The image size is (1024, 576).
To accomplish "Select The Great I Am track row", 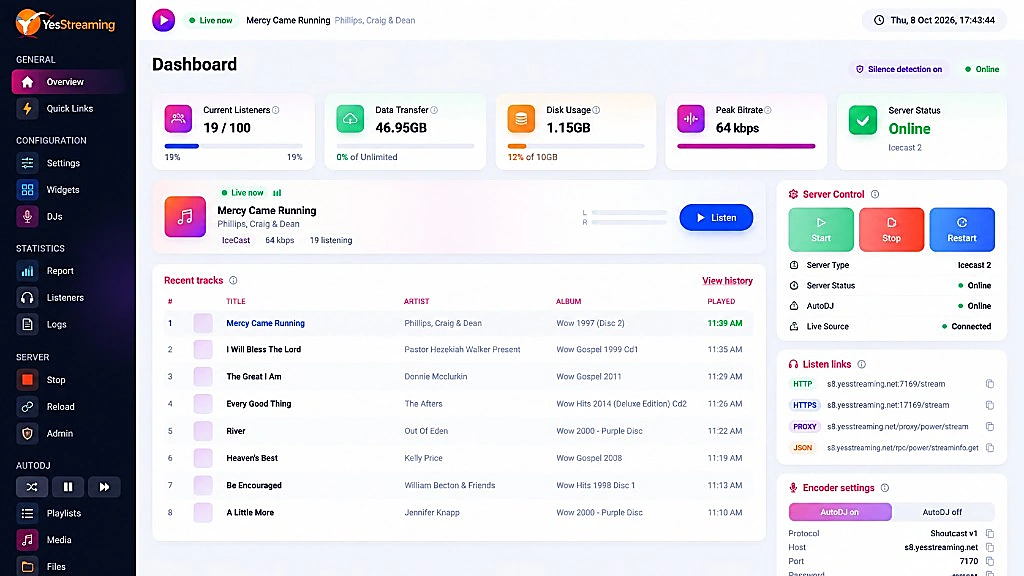I will (458, 376).
